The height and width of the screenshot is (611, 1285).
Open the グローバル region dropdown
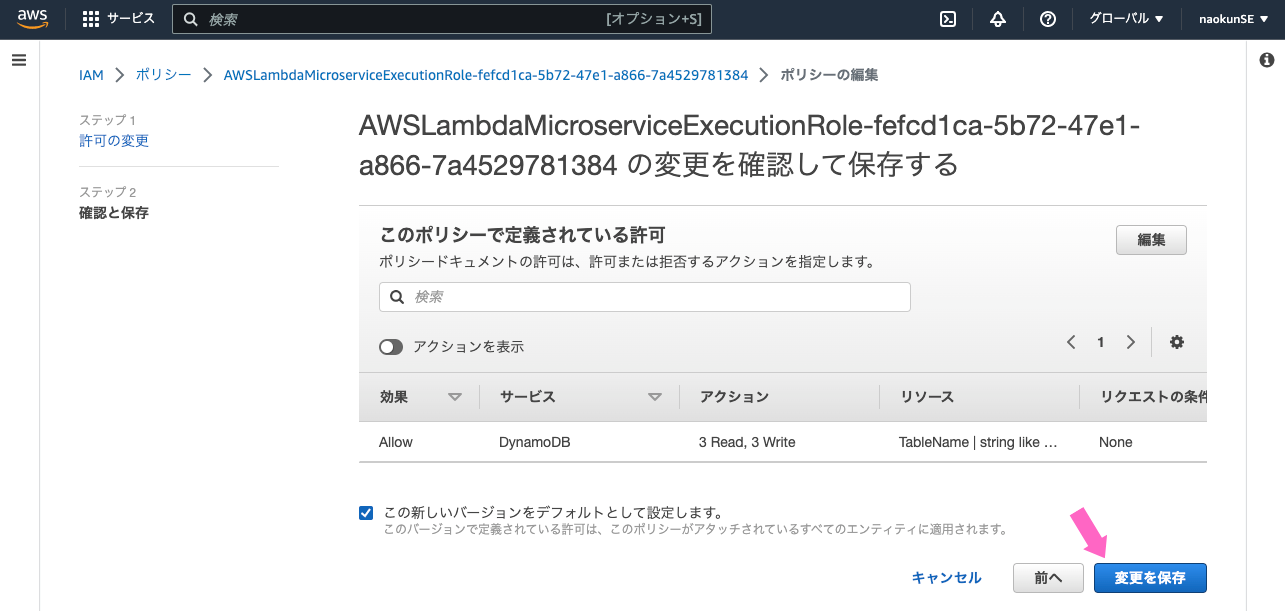[1125, 19]
